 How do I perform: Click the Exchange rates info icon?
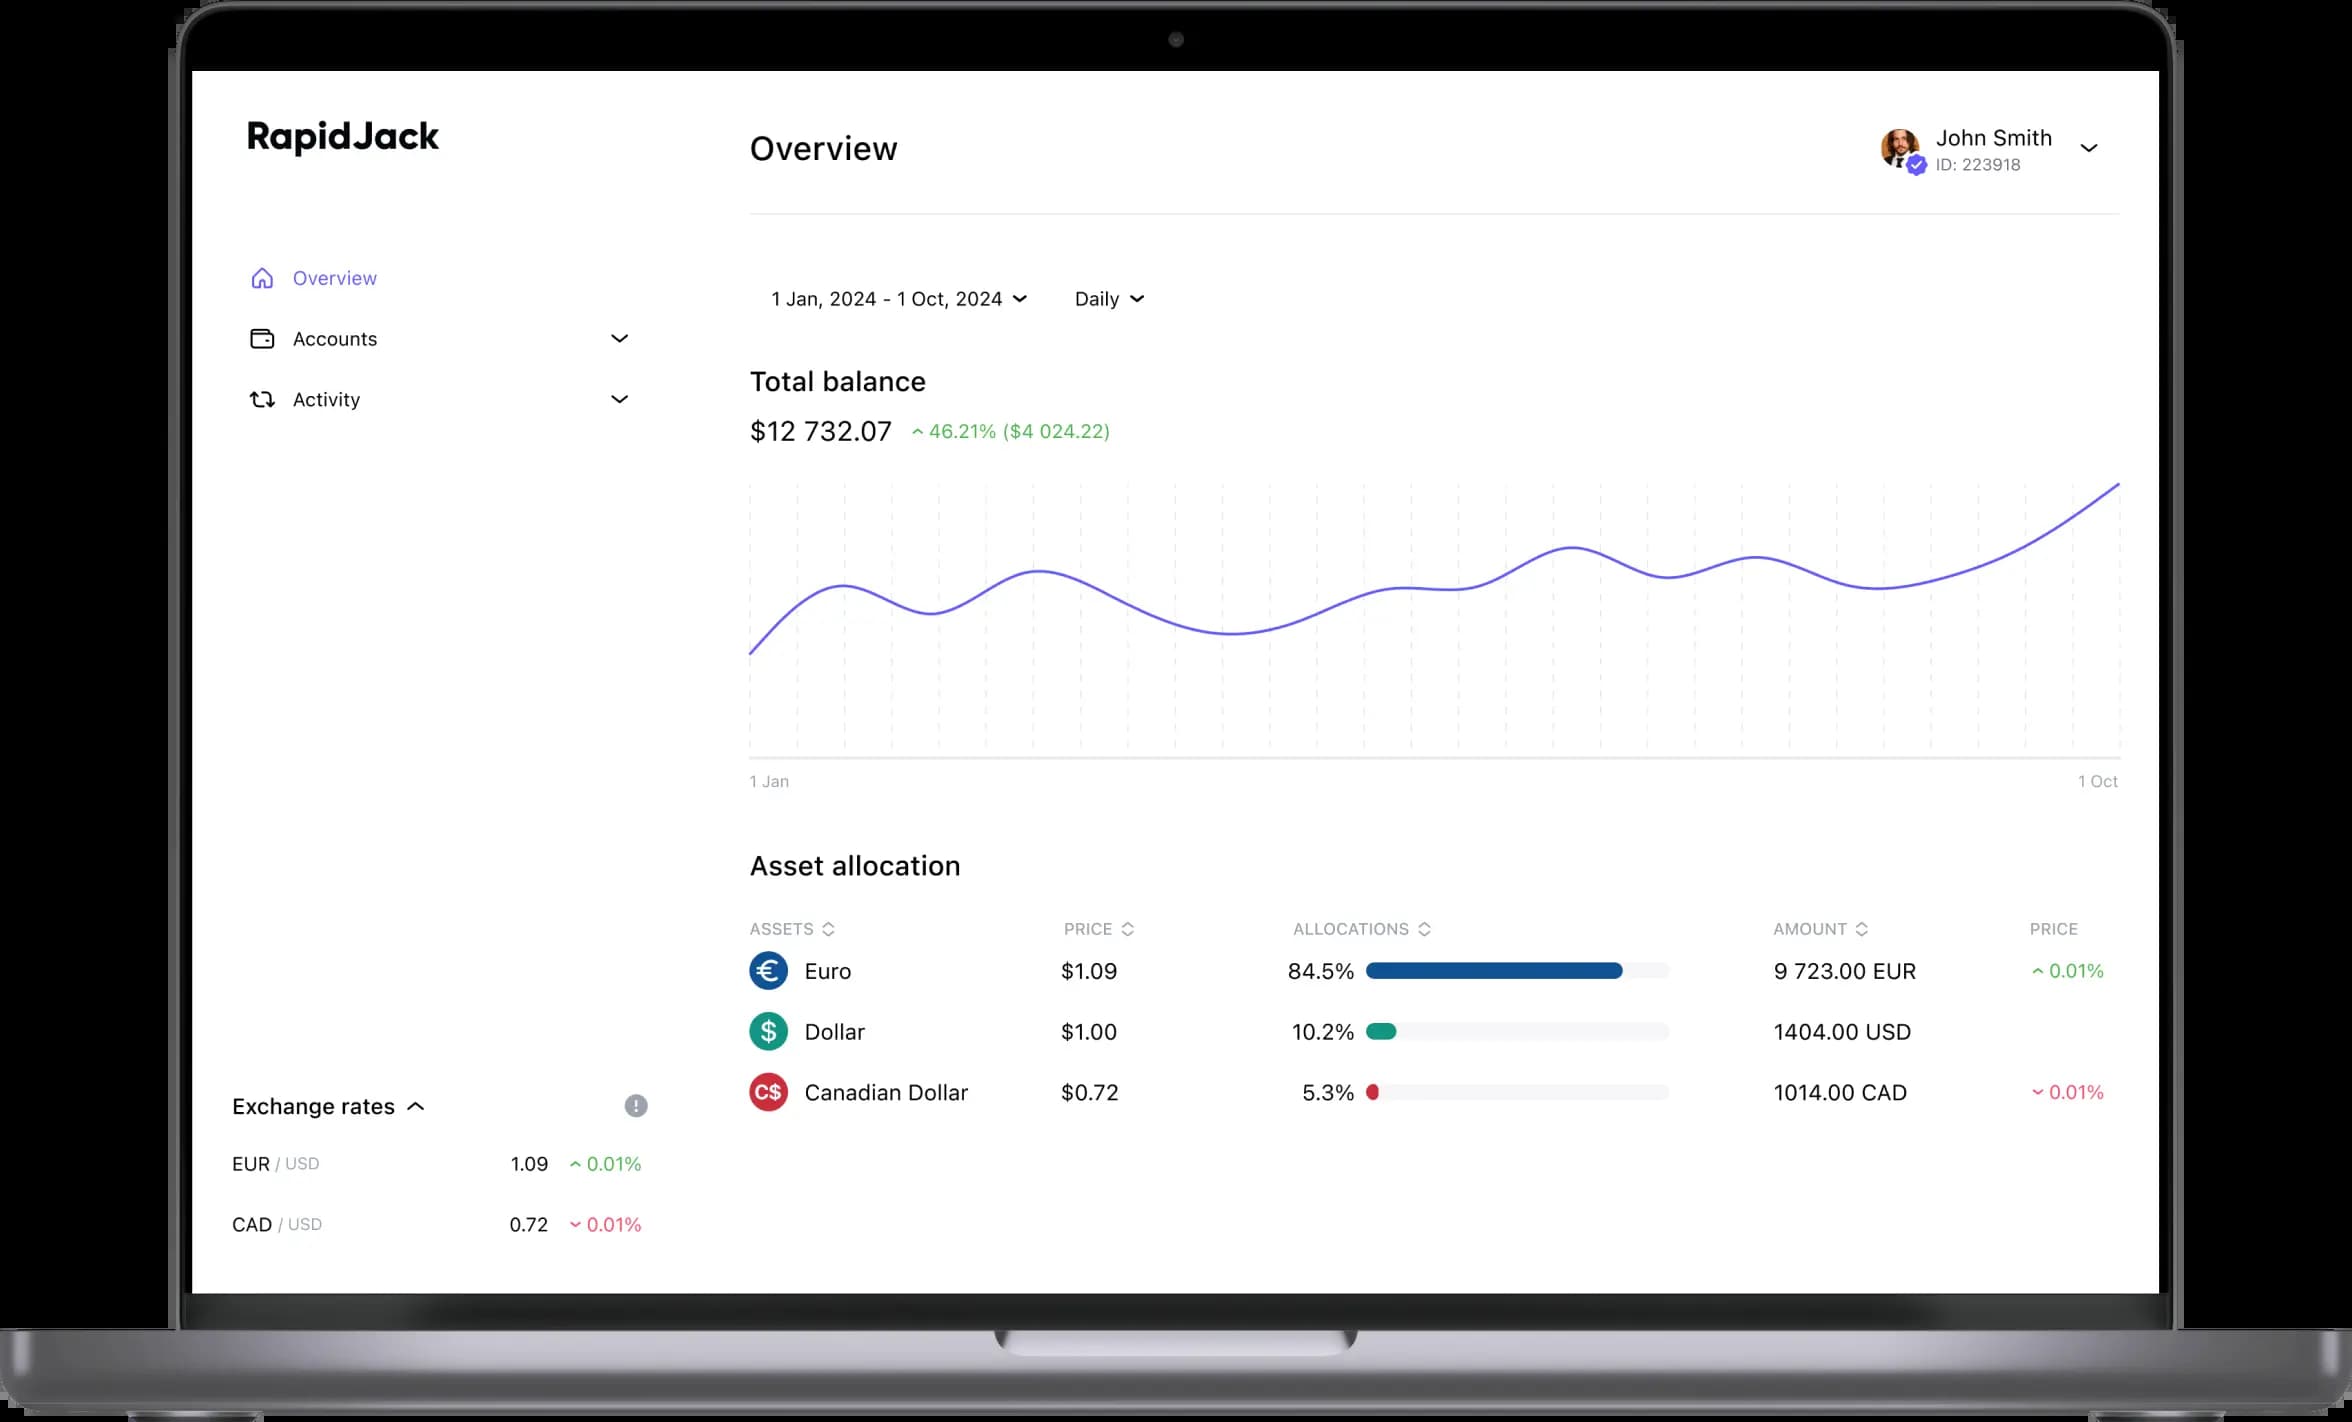pyautogui.click(x=636, y=1106)
